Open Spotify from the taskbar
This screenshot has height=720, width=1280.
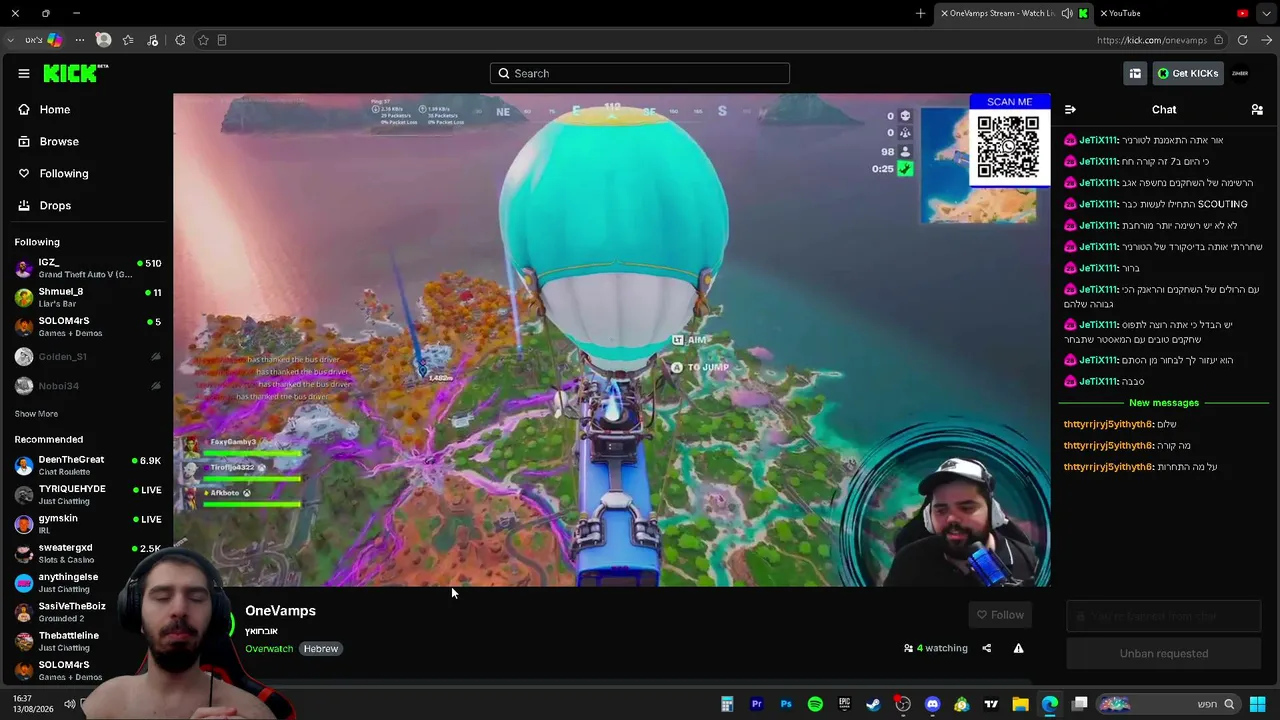click(x=815, y=704)
